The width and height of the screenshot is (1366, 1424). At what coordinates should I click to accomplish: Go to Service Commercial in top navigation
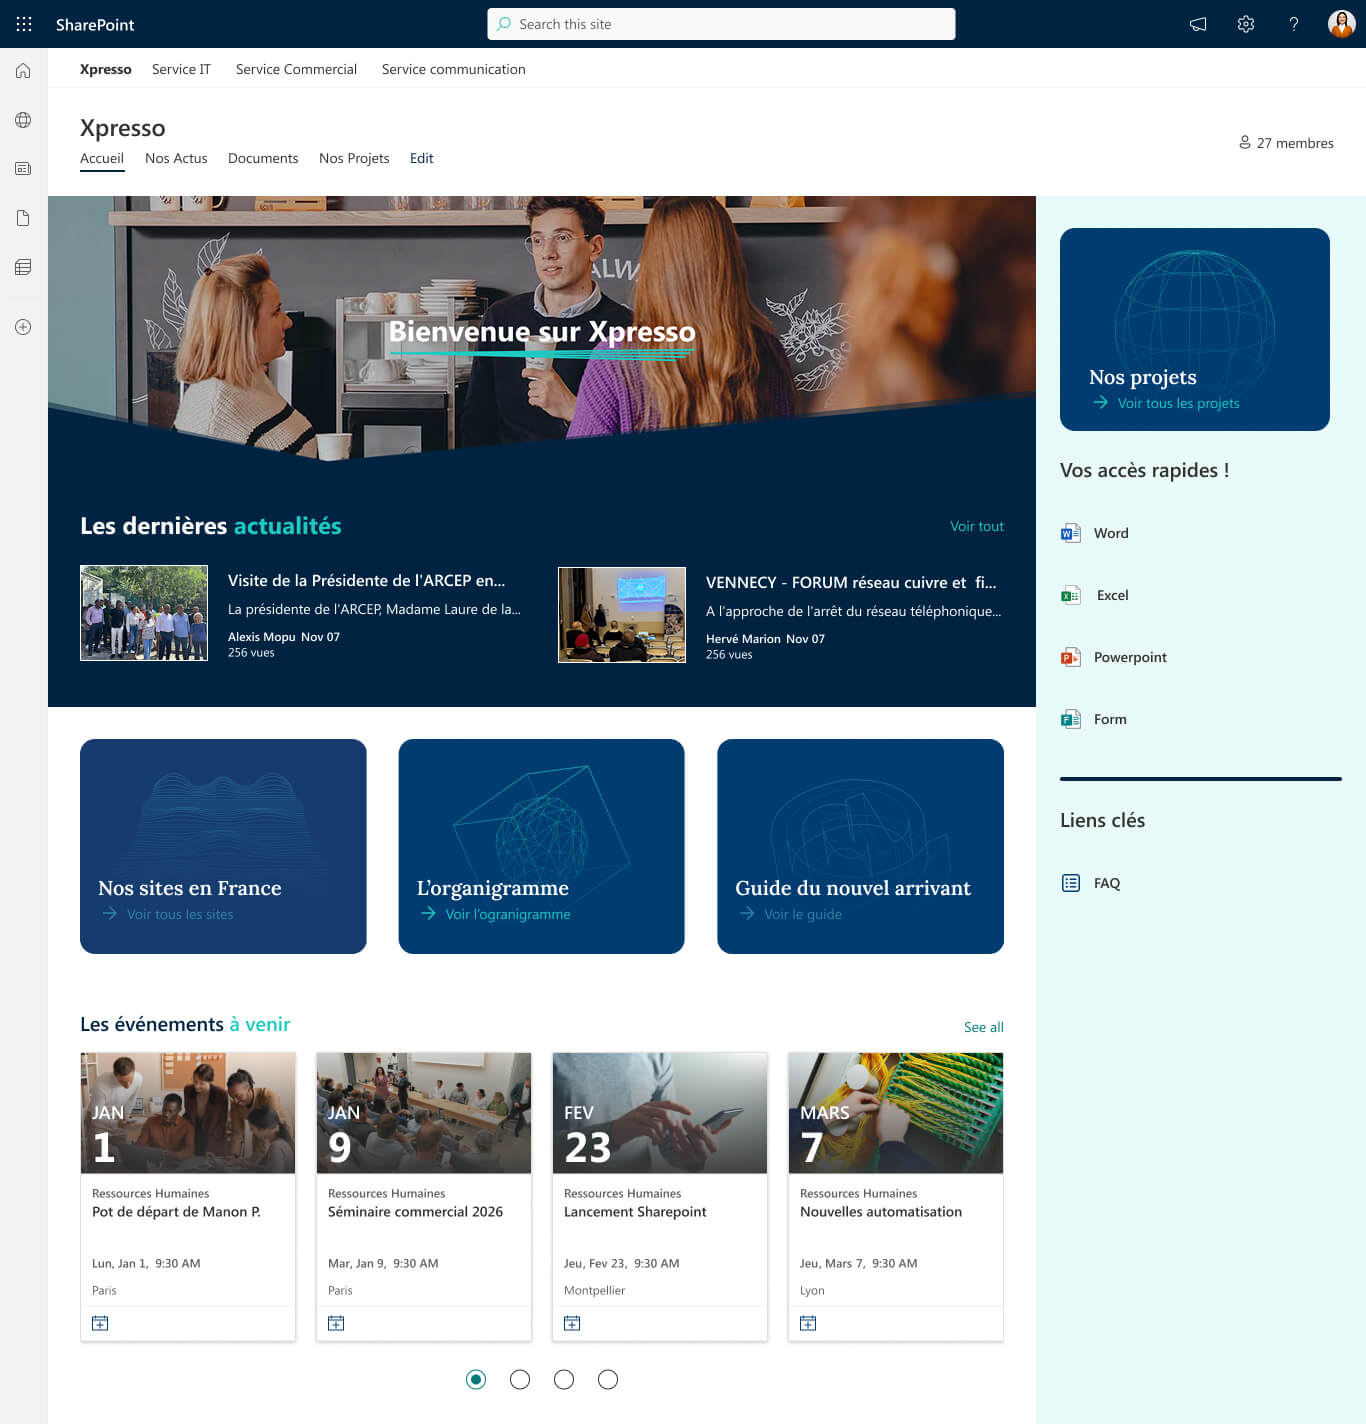click(296, 69)
